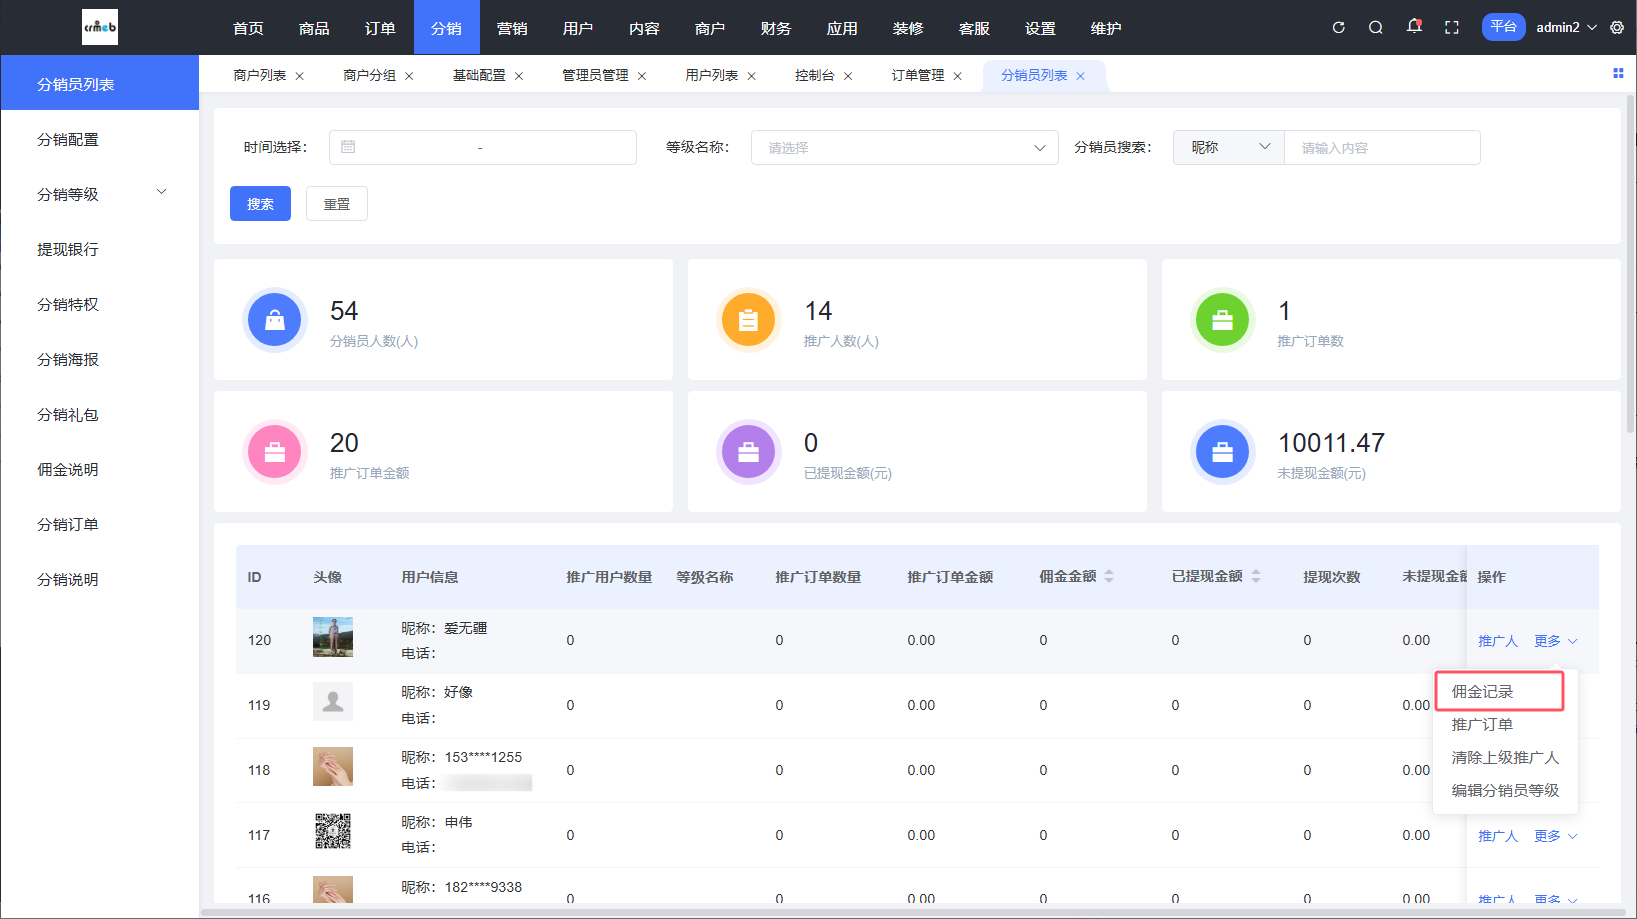Open the admin2 account dropdown
Viewport: 1637px width, 919px height.
[x=1566, y=27]
